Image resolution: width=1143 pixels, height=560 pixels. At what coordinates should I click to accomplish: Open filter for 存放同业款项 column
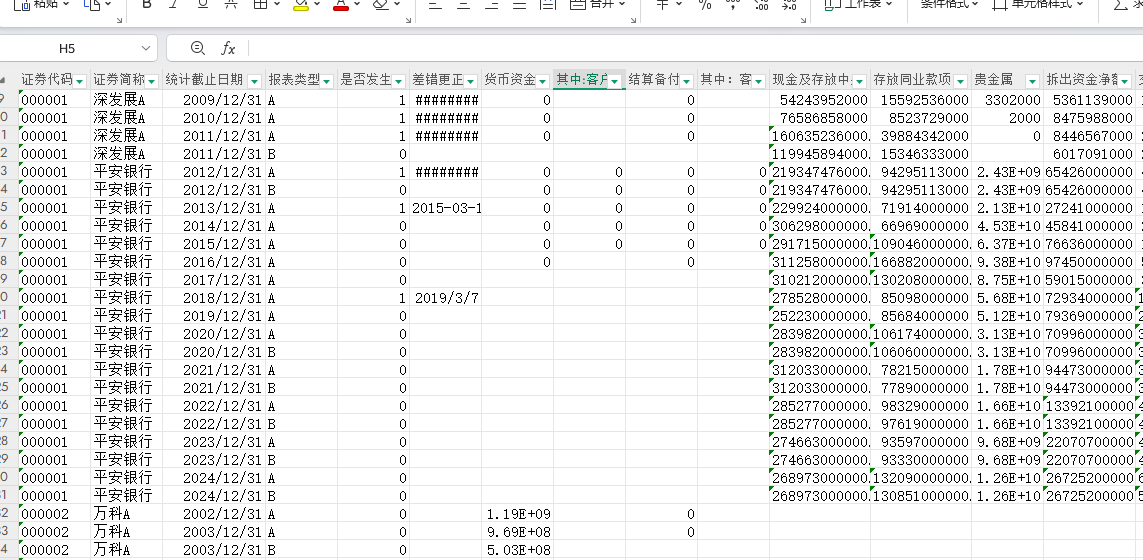pyautogui.click(x=961, y=80)
